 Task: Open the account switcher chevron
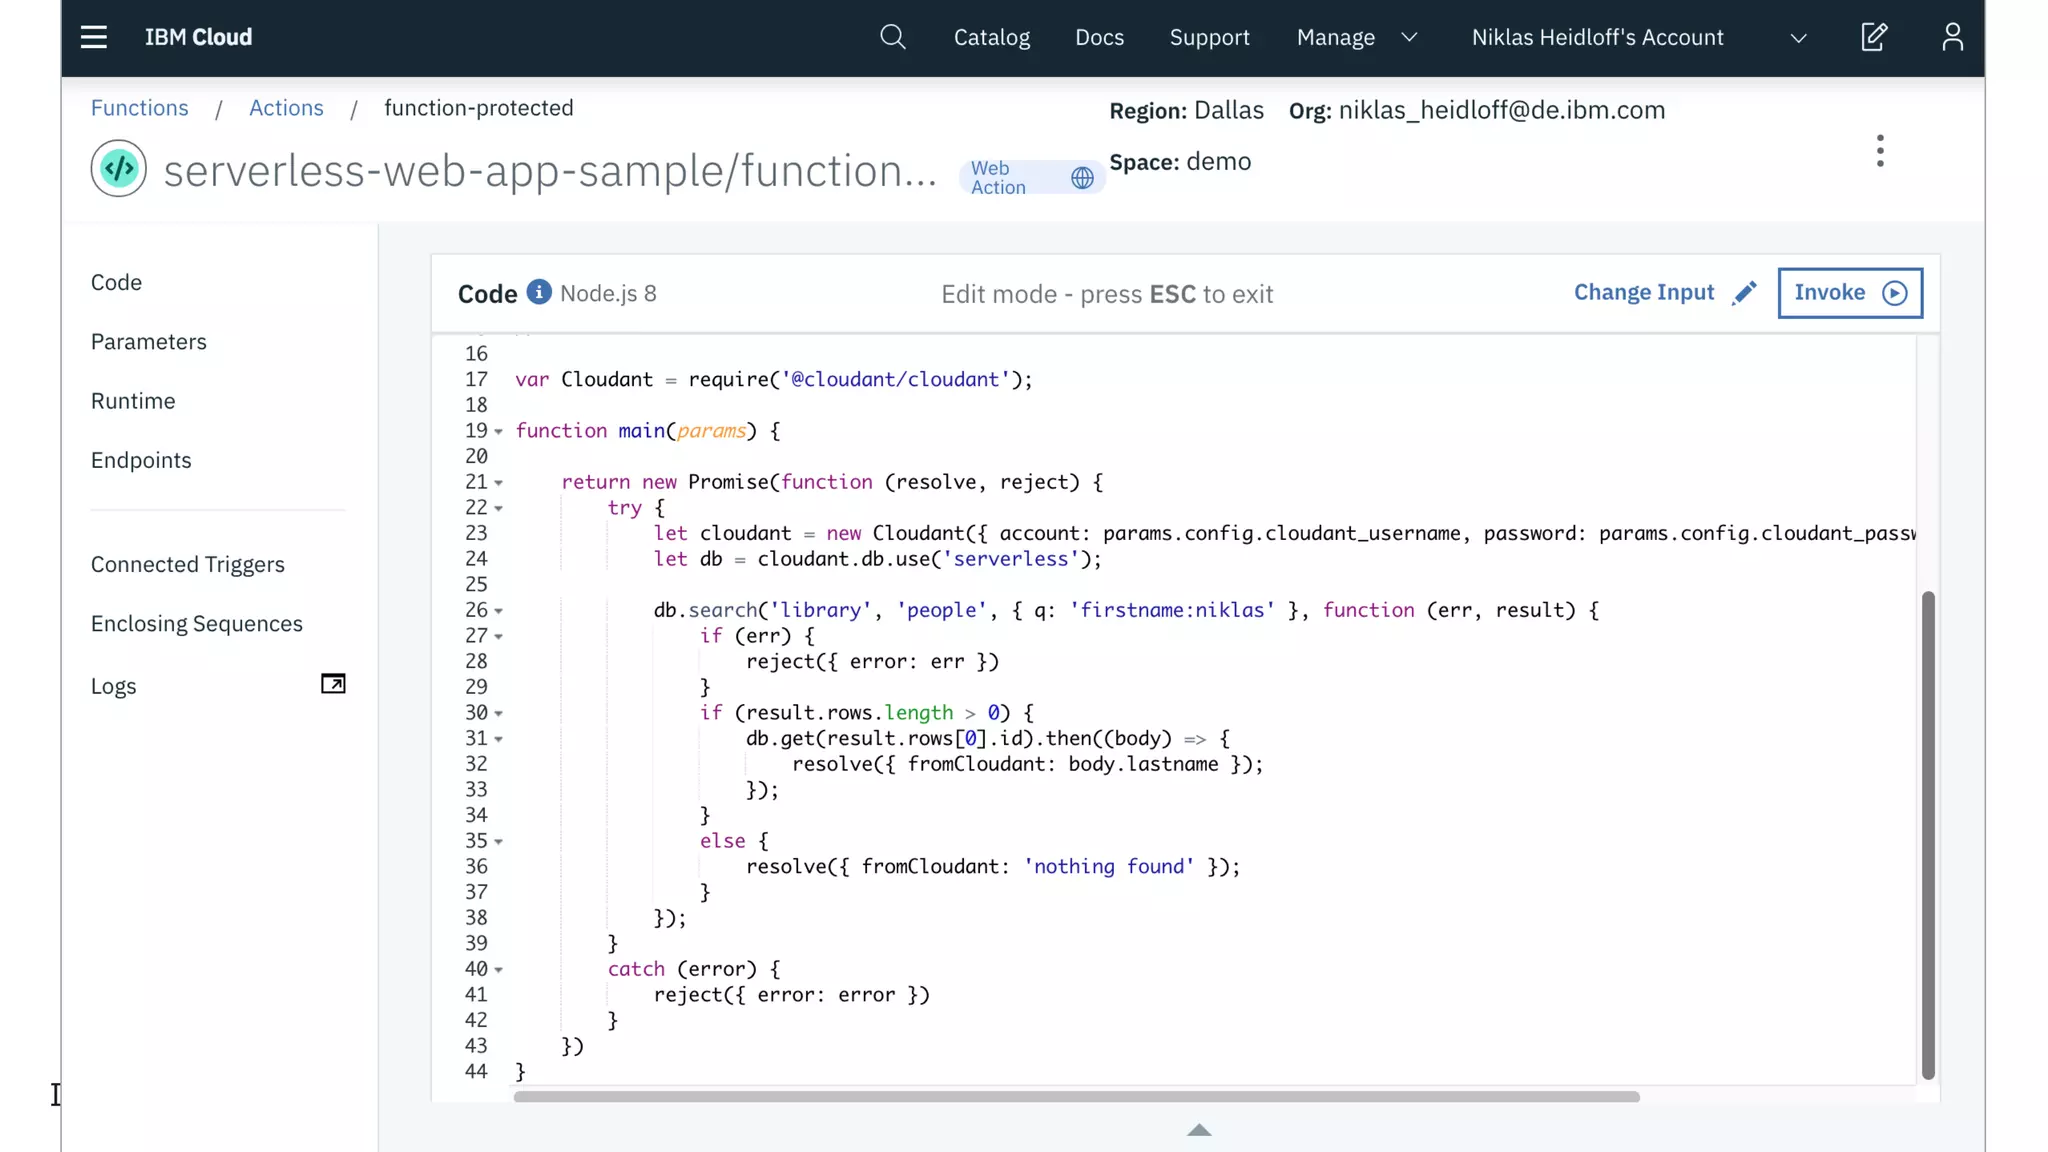point(1798,38)
